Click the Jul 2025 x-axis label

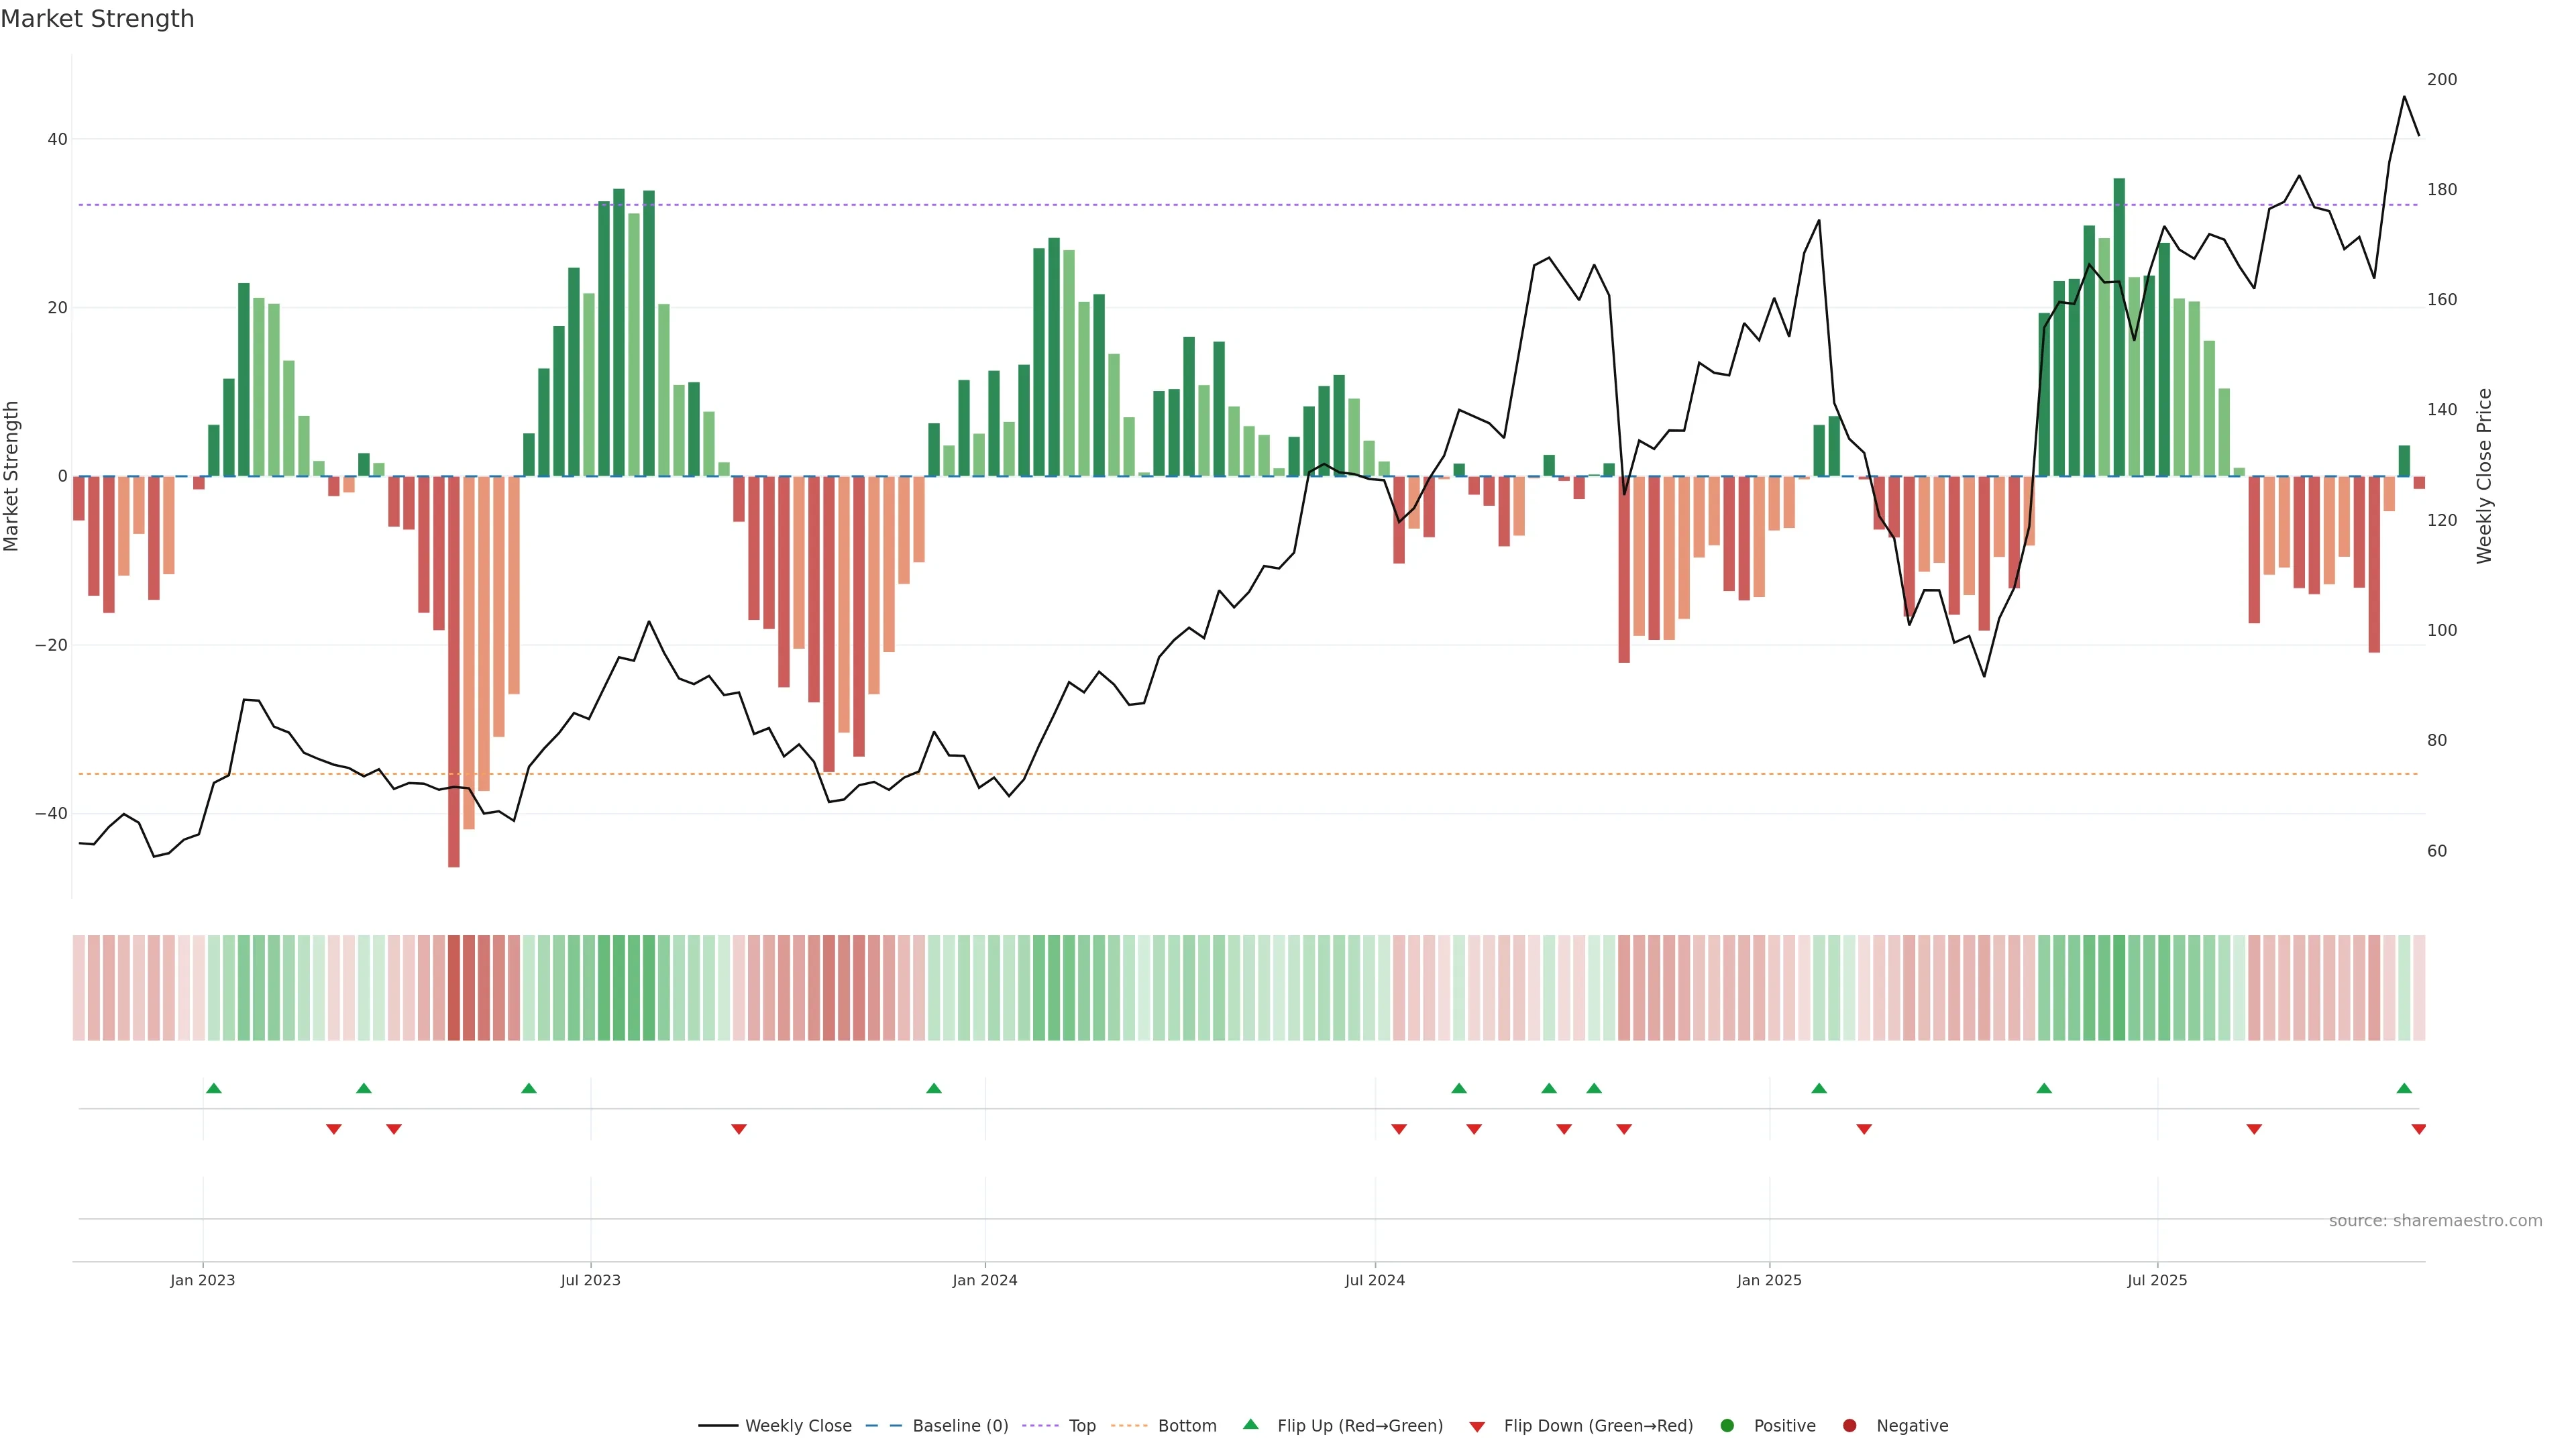[2156, 1280]
